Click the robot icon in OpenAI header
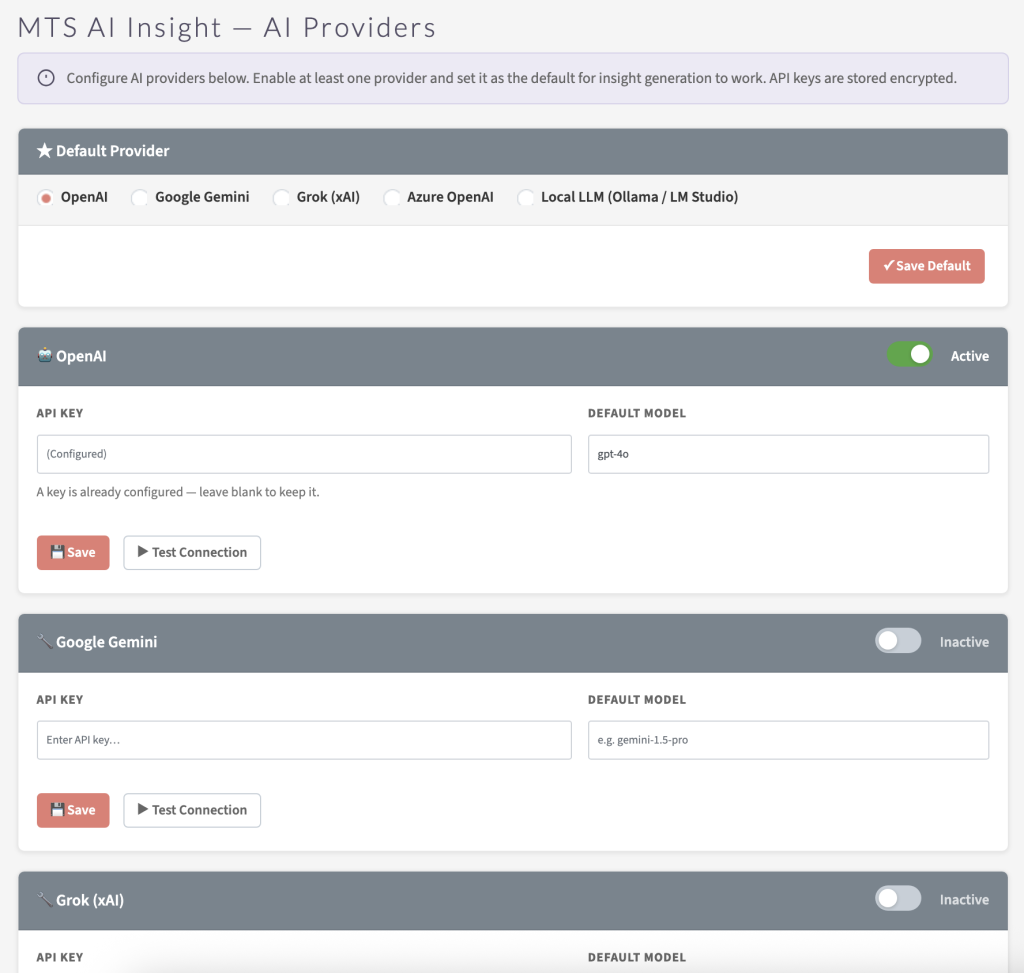Screen dimensions: 1024x973 tap(45, 356)
